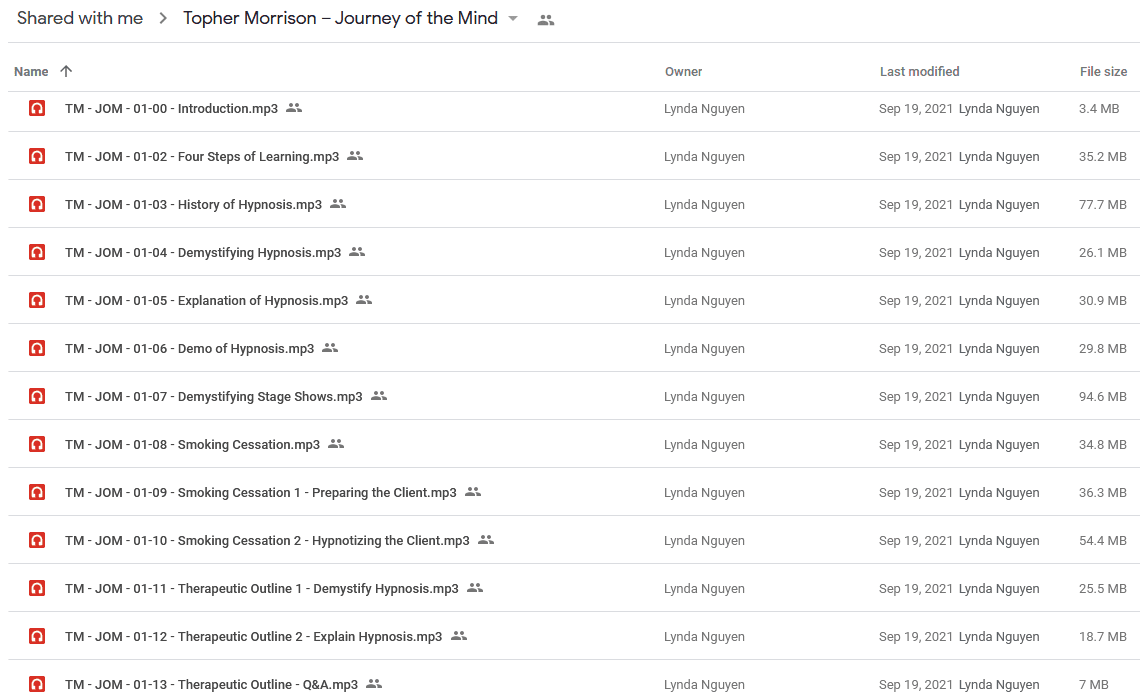This screenshot has height=697, width=1140.
Task: Click Lynda Nguyen owner in Introduction.mp3 row
Action: click(704, 108)
